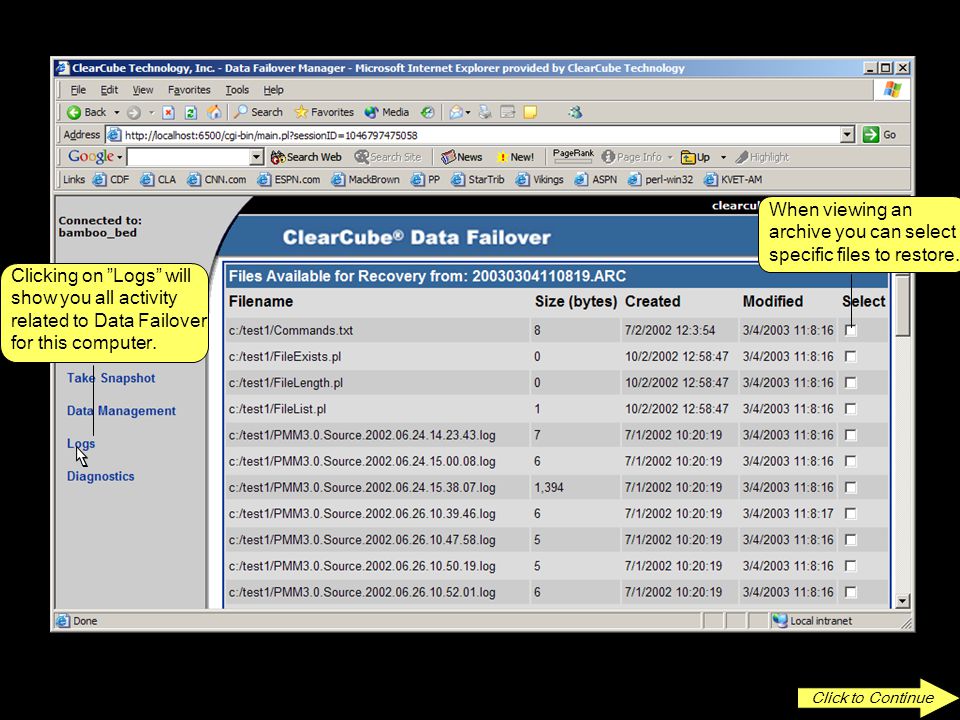960x720 pixels.
Task: Click the Page Info button
Action: coord(632,157)
